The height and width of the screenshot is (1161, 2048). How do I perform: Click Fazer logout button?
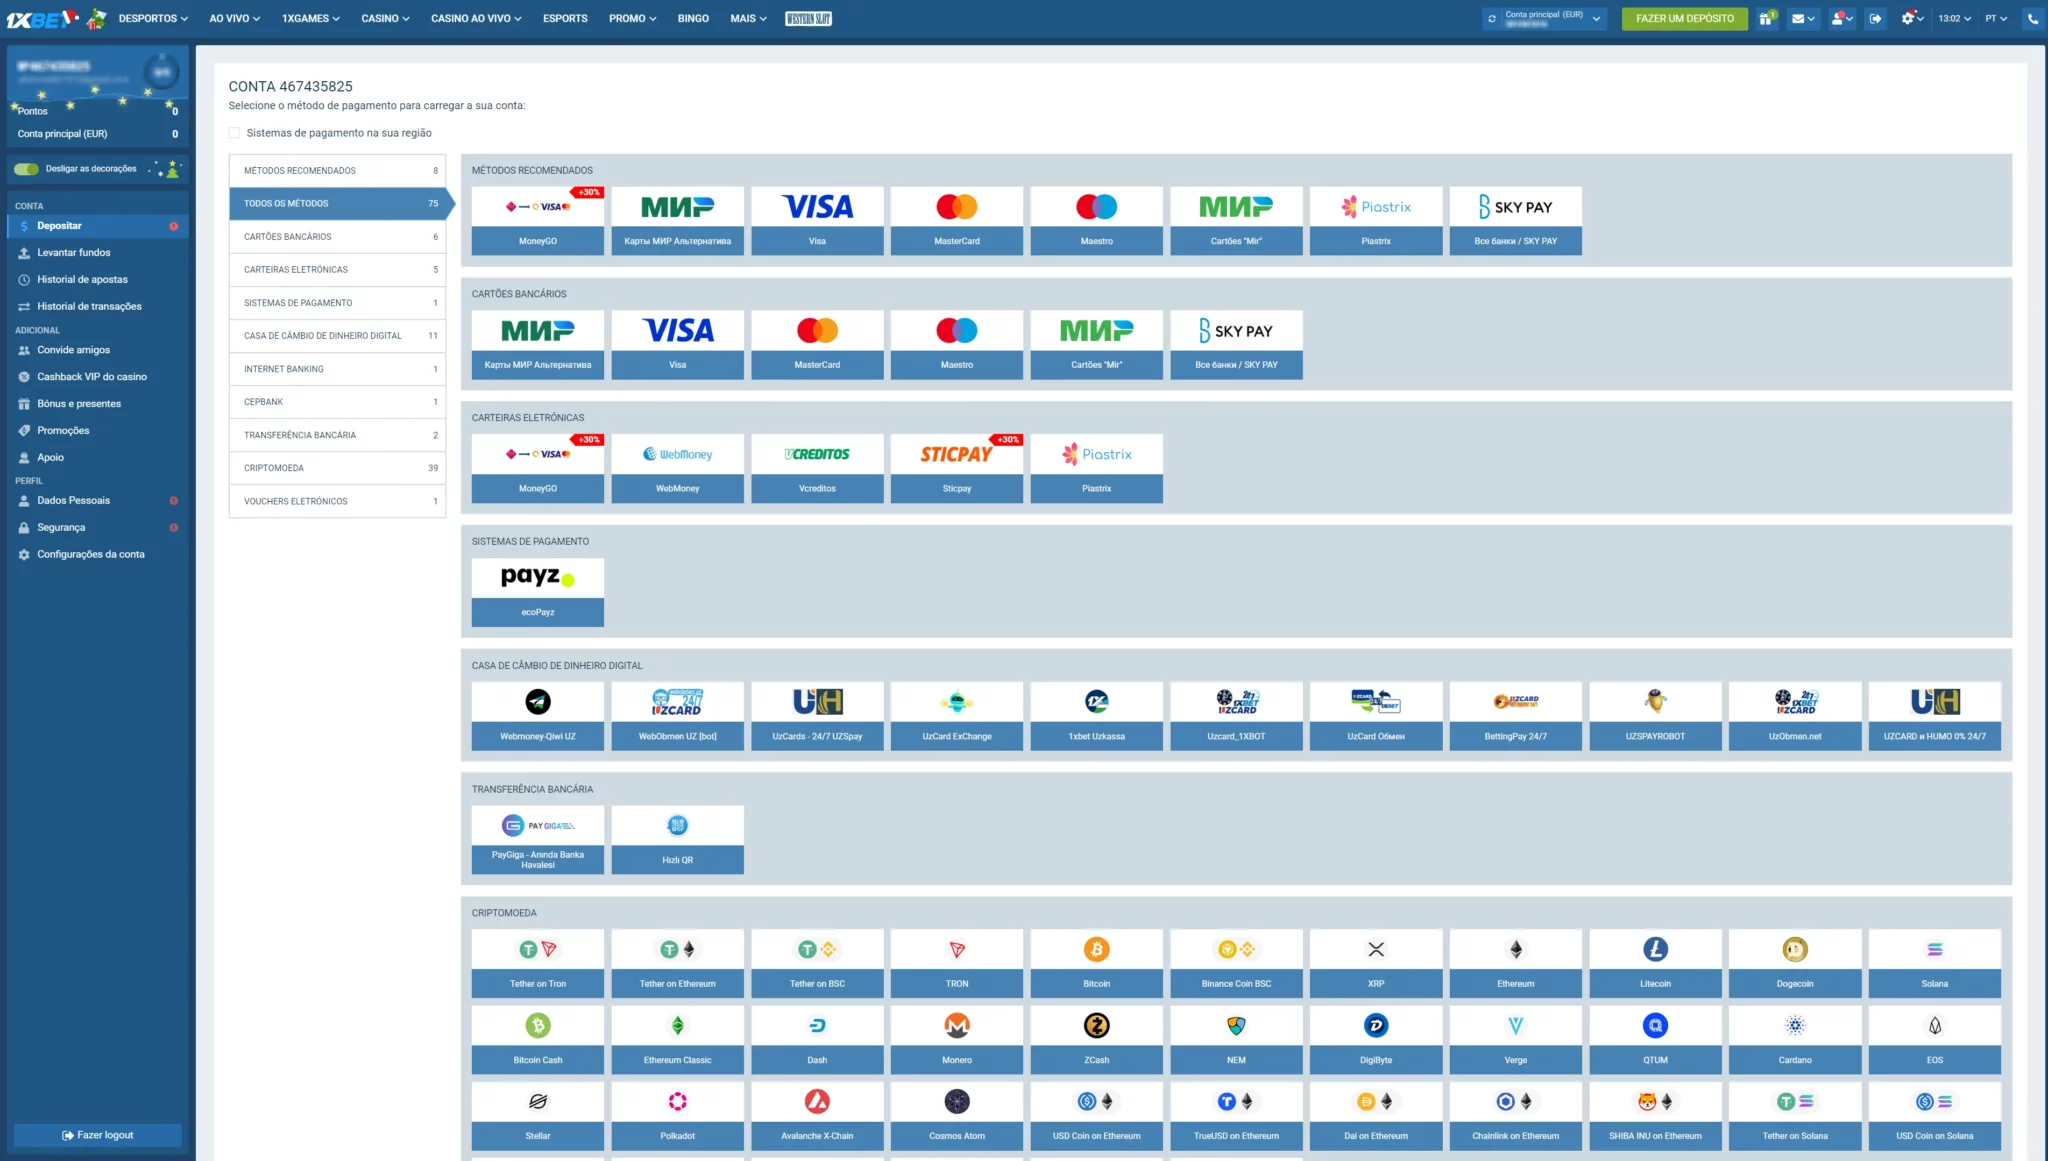(x=97, y=1135)
